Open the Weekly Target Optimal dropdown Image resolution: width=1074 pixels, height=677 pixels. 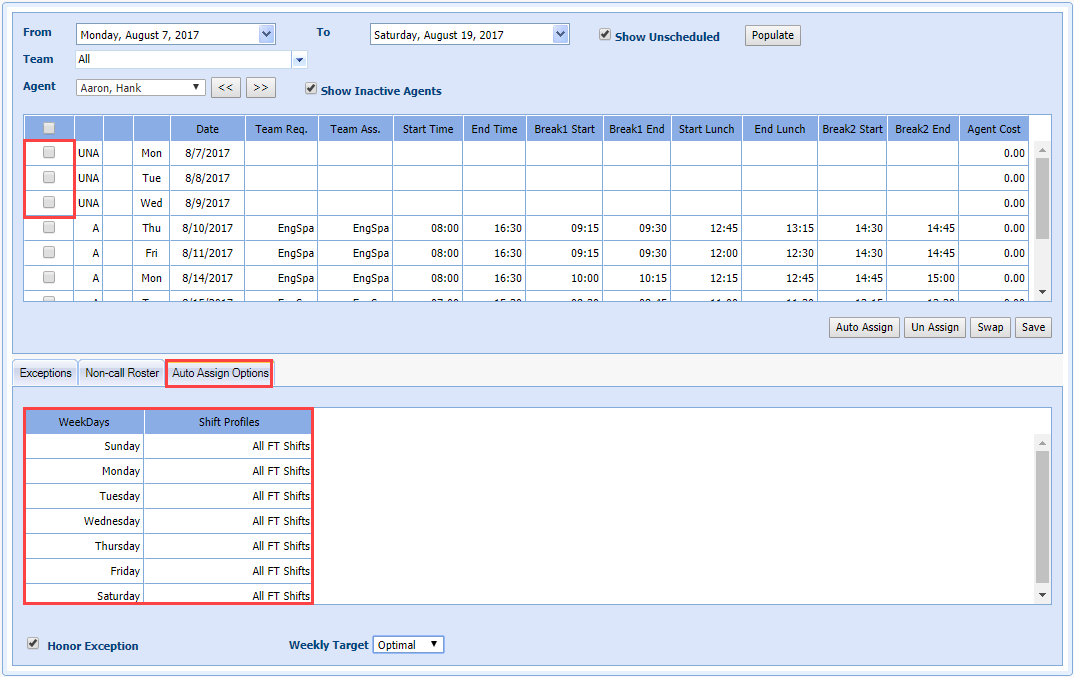pyautogui.click(x=408, y=645)
